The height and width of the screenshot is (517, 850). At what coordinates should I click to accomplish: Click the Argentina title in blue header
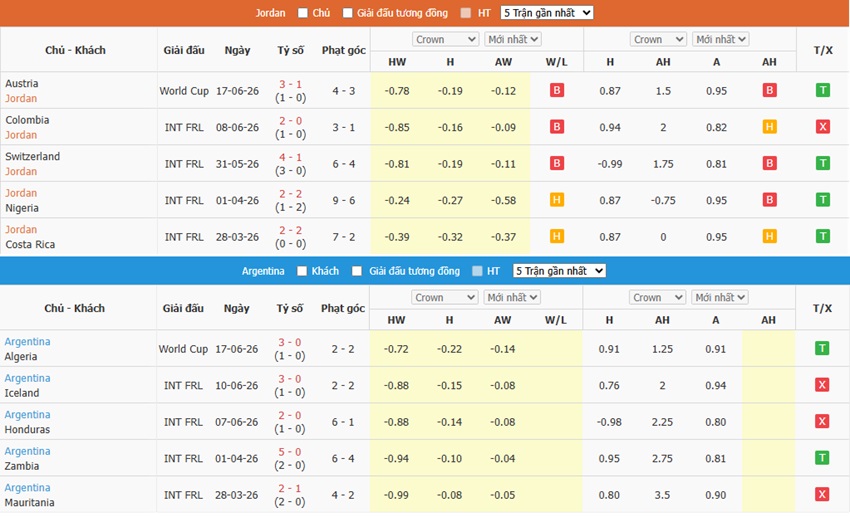(x=263, y=271)
